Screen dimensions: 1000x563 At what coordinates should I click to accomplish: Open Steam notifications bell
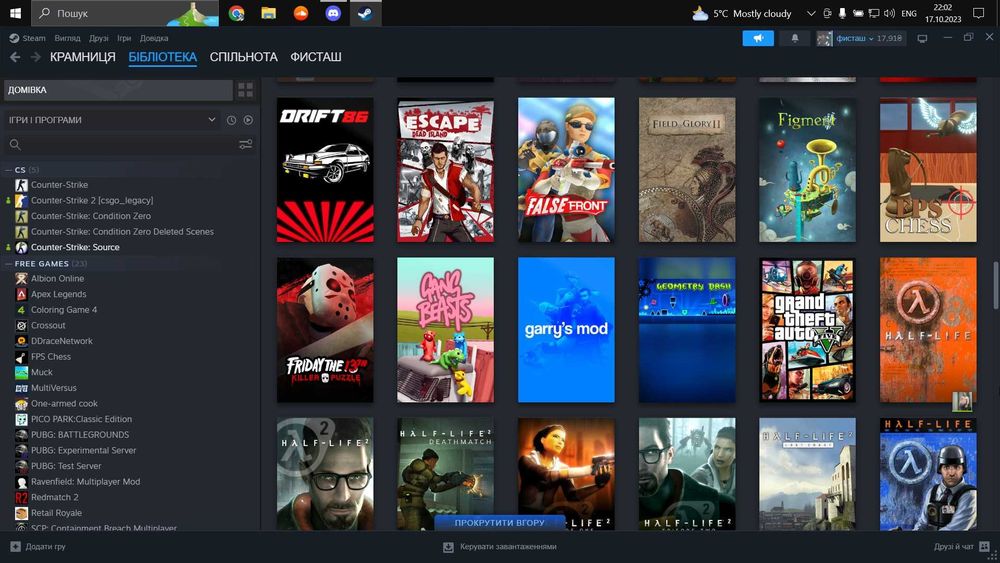coord(795,38)
